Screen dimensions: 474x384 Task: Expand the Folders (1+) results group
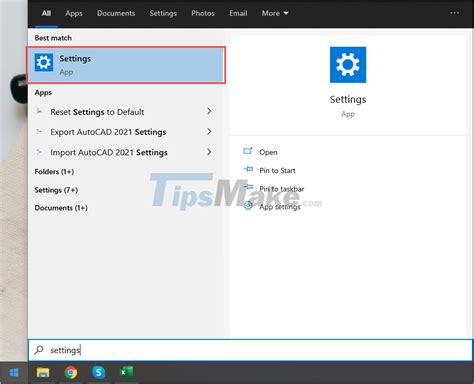[54, 172]
